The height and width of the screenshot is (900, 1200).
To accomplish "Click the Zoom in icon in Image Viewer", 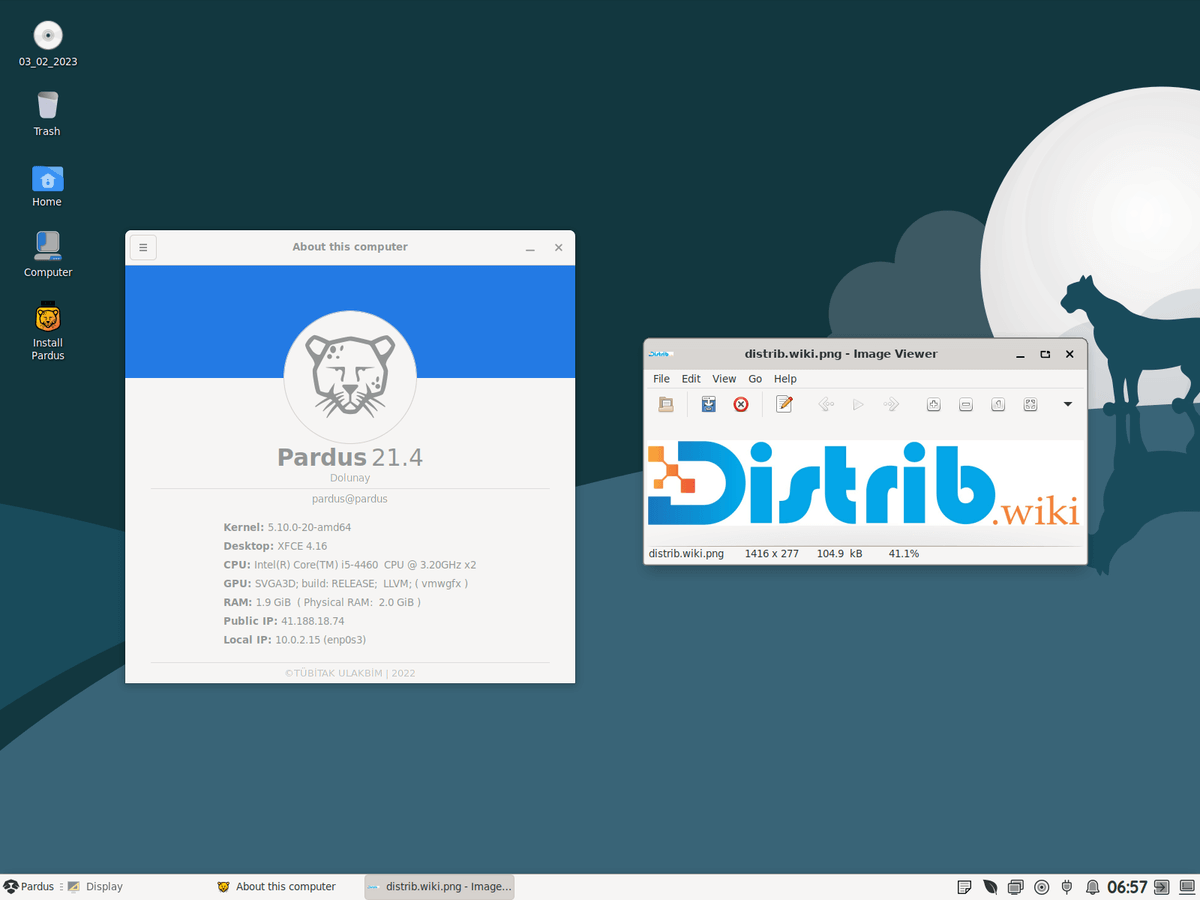I will click(933, 404).
